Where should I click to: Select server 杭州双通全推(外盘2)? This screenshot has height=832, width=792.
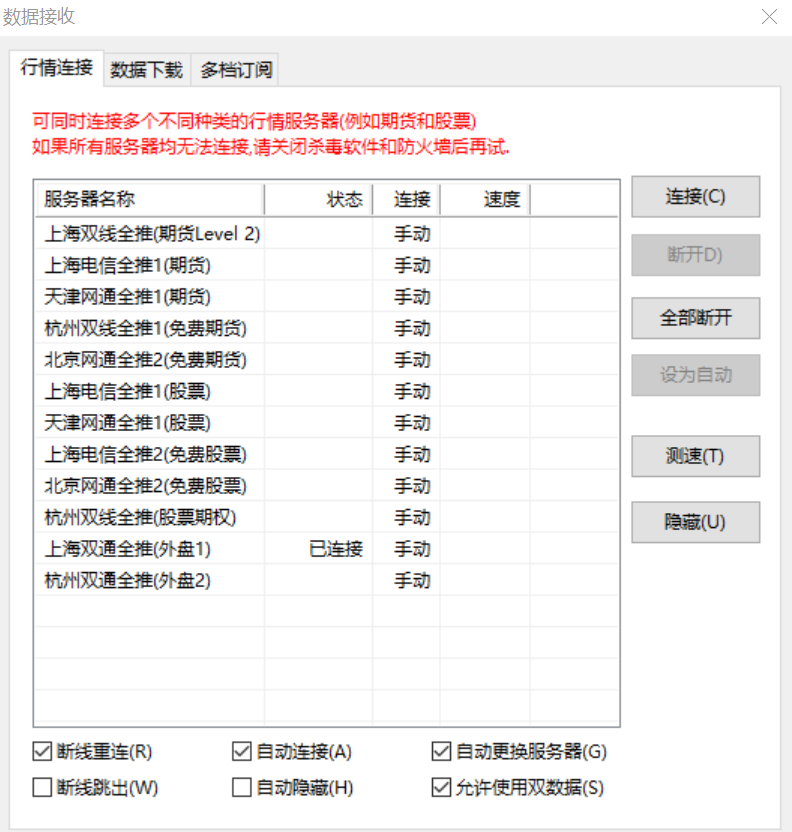click(327, 580)
